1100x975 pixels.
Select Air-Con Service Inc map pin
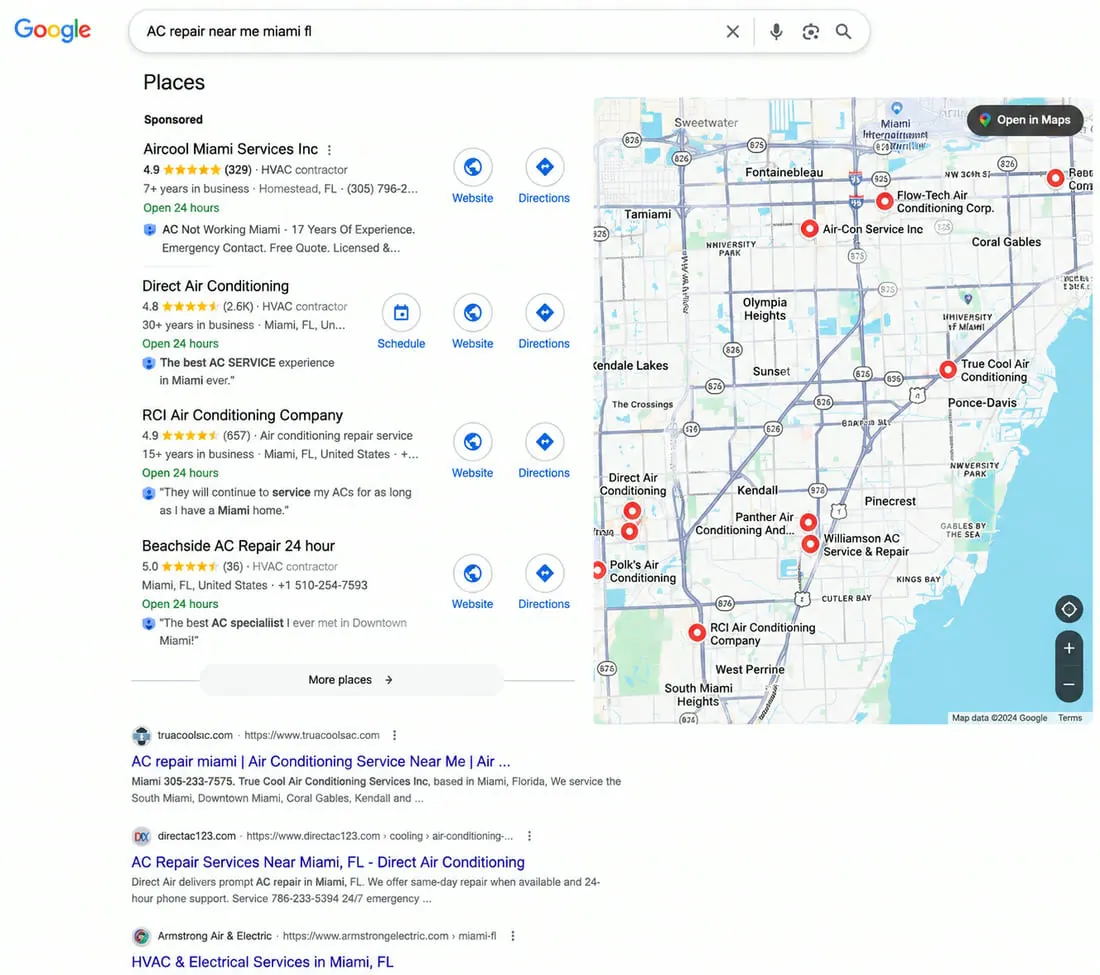tap(809, 229)
